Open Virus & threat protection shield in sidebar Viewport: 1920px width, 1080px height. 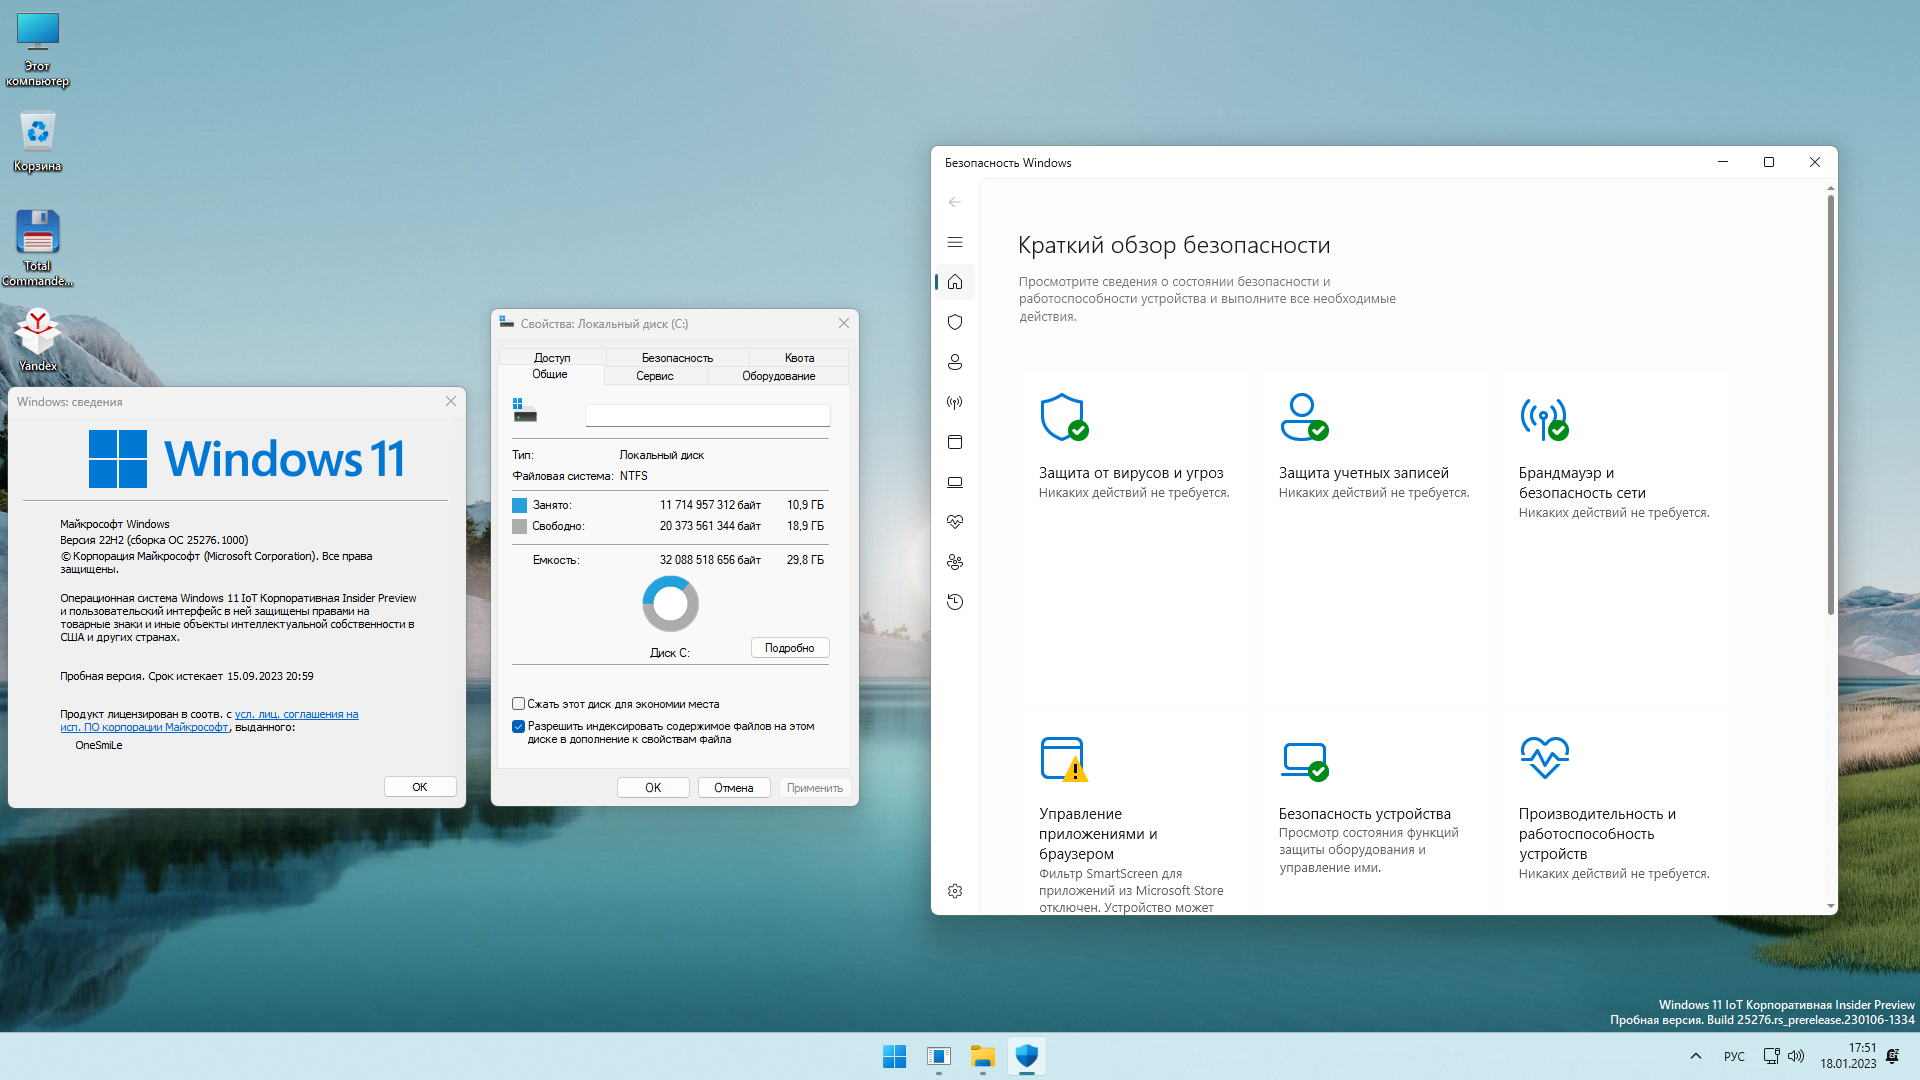click(955, 322)
